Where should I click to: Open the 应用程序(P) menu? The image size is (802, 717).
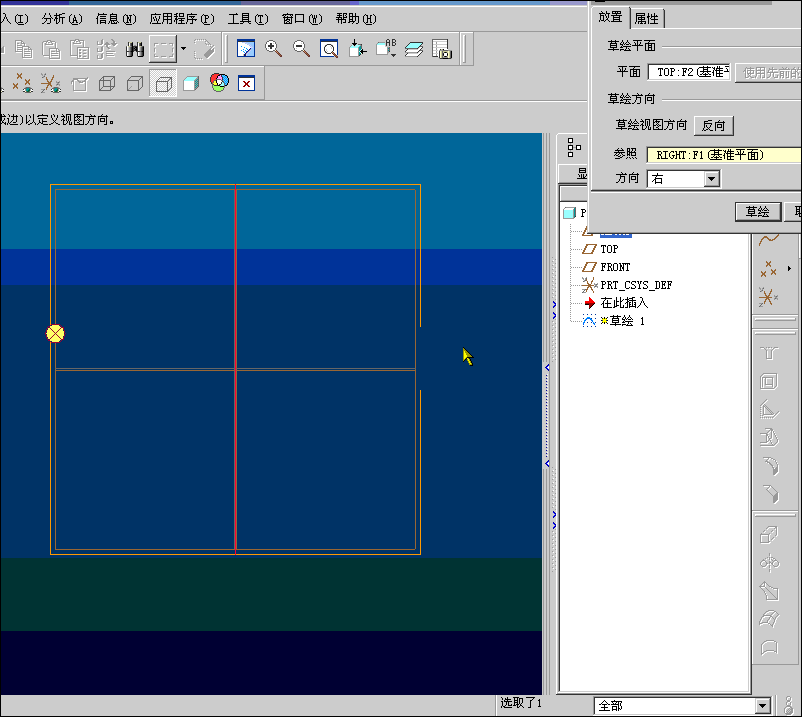[x=182, y=19]
